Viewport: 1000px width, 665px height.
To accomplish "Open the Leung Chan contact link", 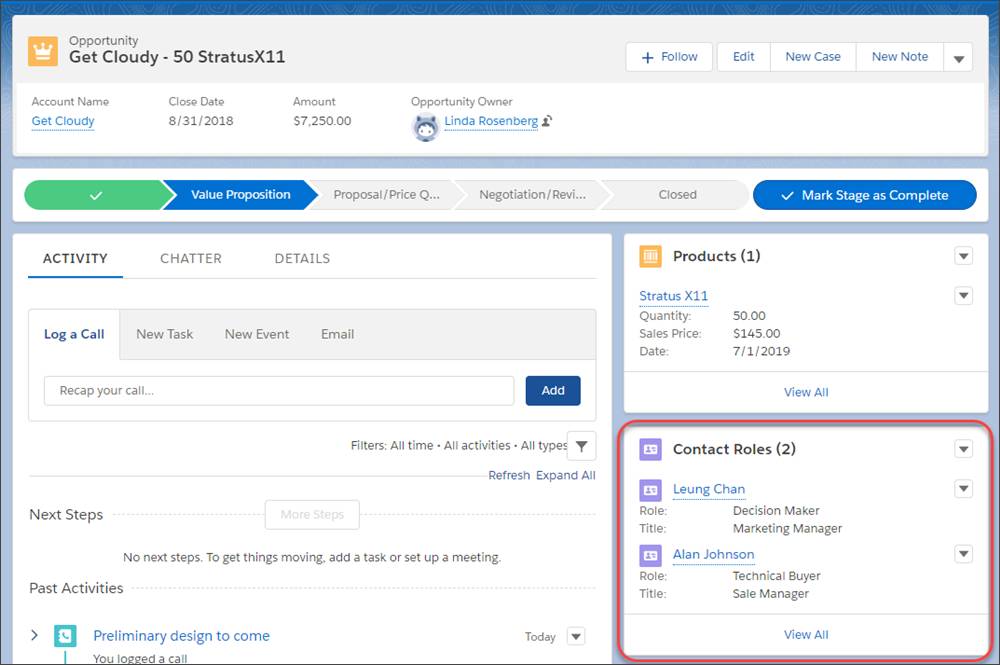I will pyautogui.click(x=709, y=489).
